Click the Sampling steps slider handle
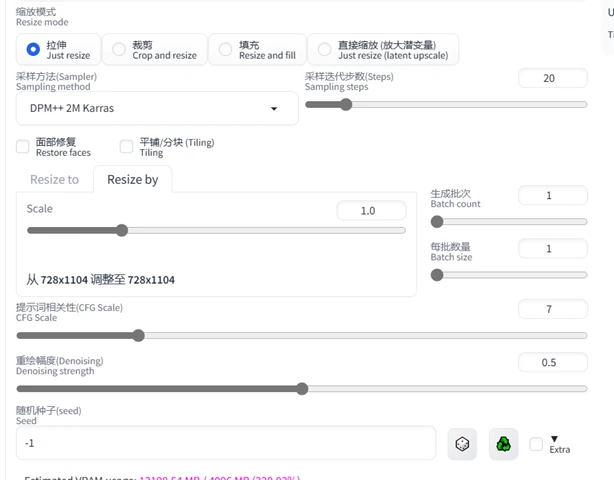 tap(346, 105)
